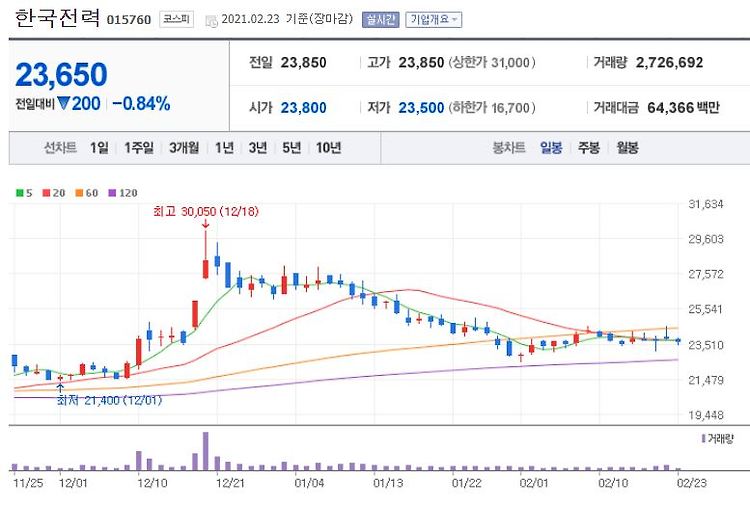Click the 23,510 price axis label
The height and width of the screenshot is (506, 750).
coord(706,345)
